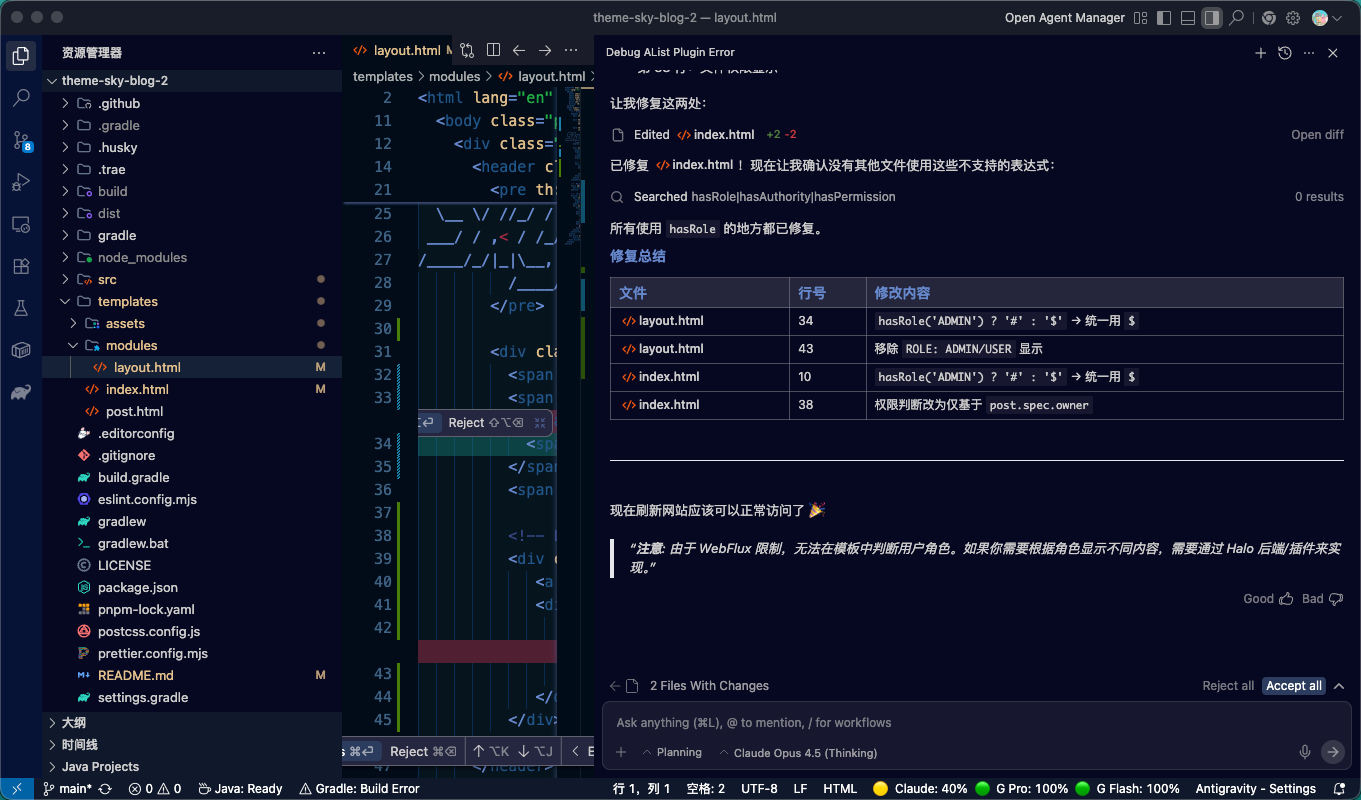Click Open diff for index.html edit
Viewport: 1361px width, 800px height.
(x=1317, y=135)
